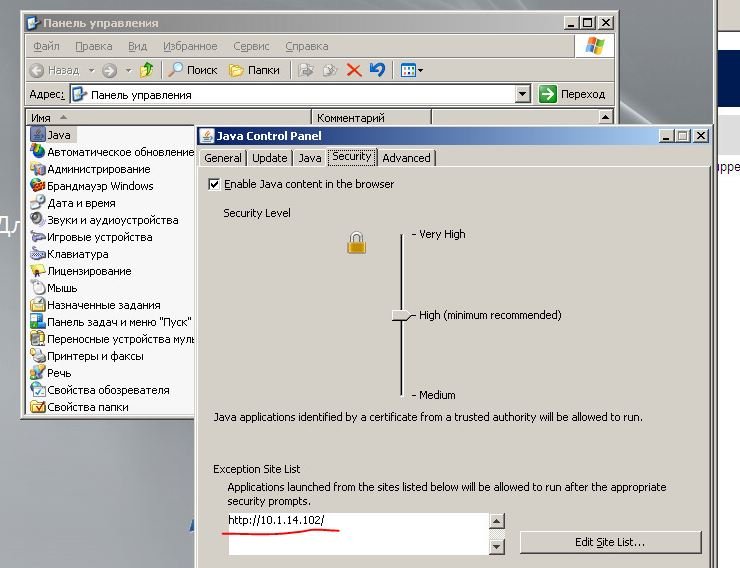Open the Речь icon
Viewport: 740px width, 568px height.
pyautogui.click(x=37, y=372)
